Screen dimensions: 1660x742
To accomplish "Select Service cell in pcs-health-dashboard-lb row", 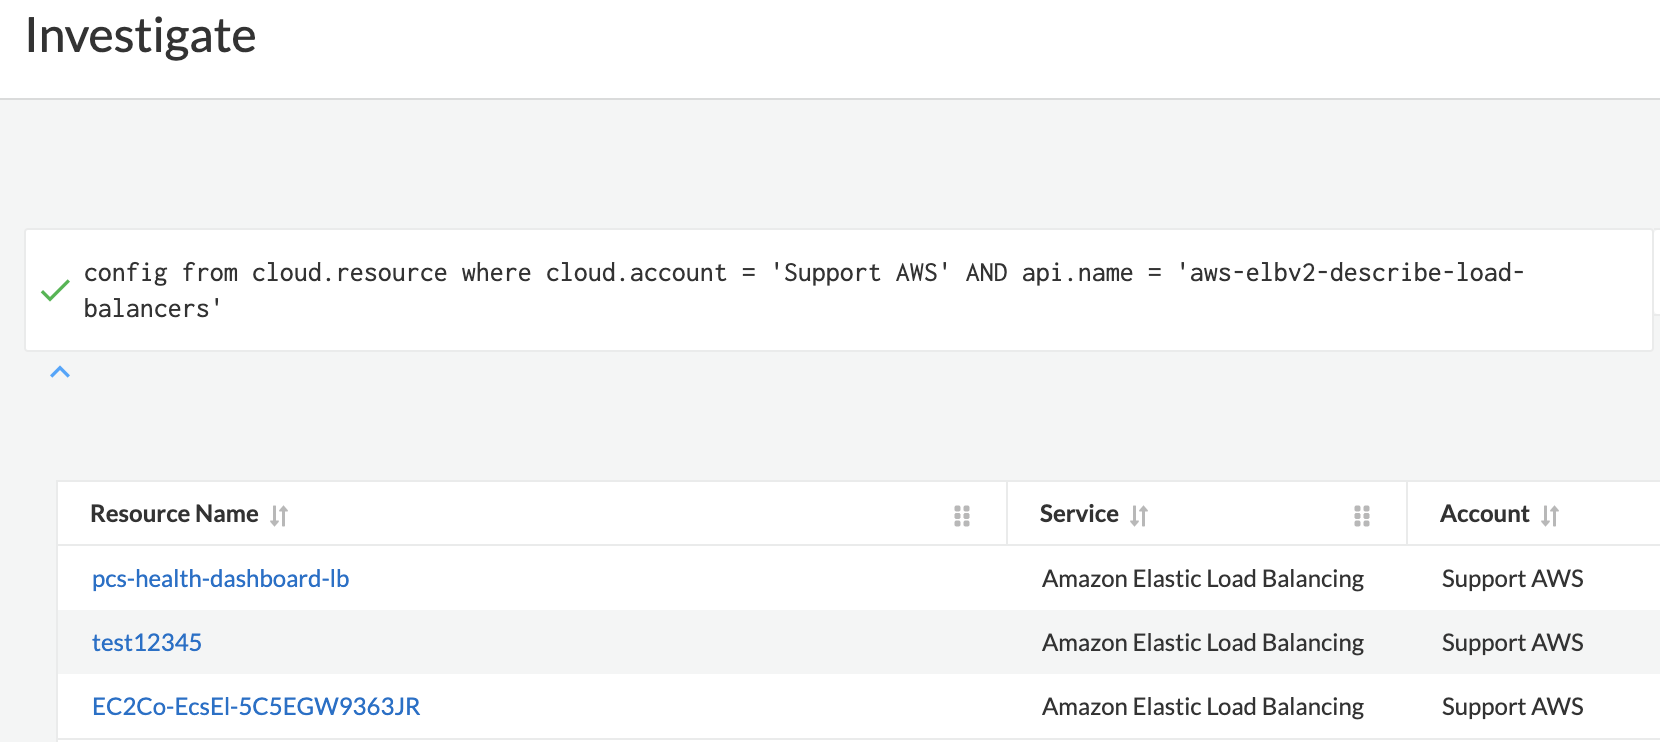I will click(1202, 579).
